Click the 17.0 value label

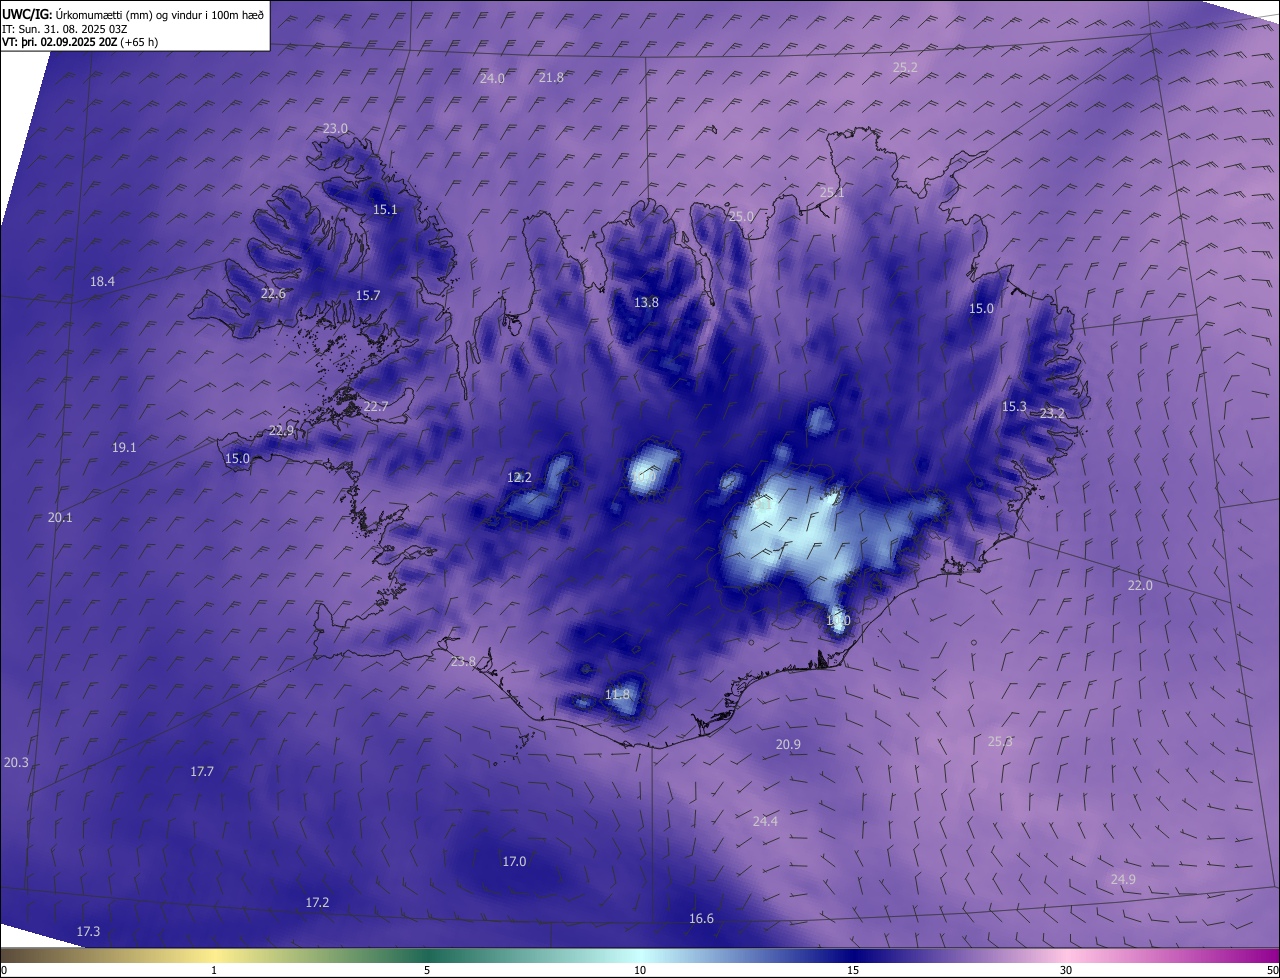tap(514, 861)
